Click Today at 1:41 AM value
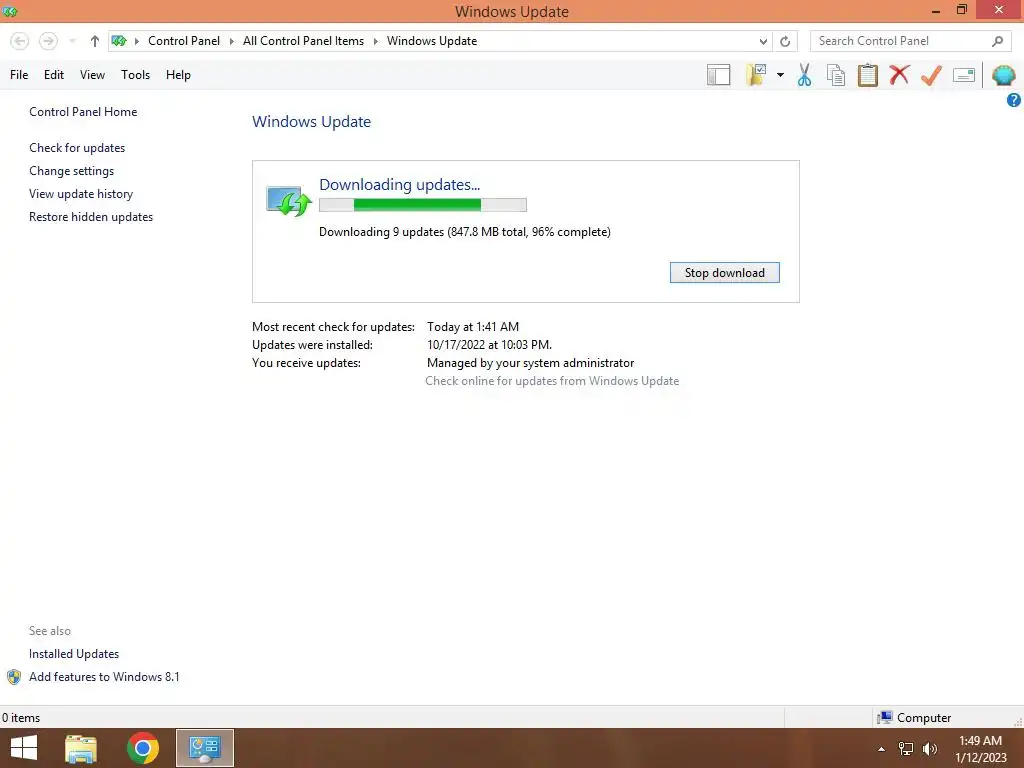The image size is (1024, 768). pos(473,327)
